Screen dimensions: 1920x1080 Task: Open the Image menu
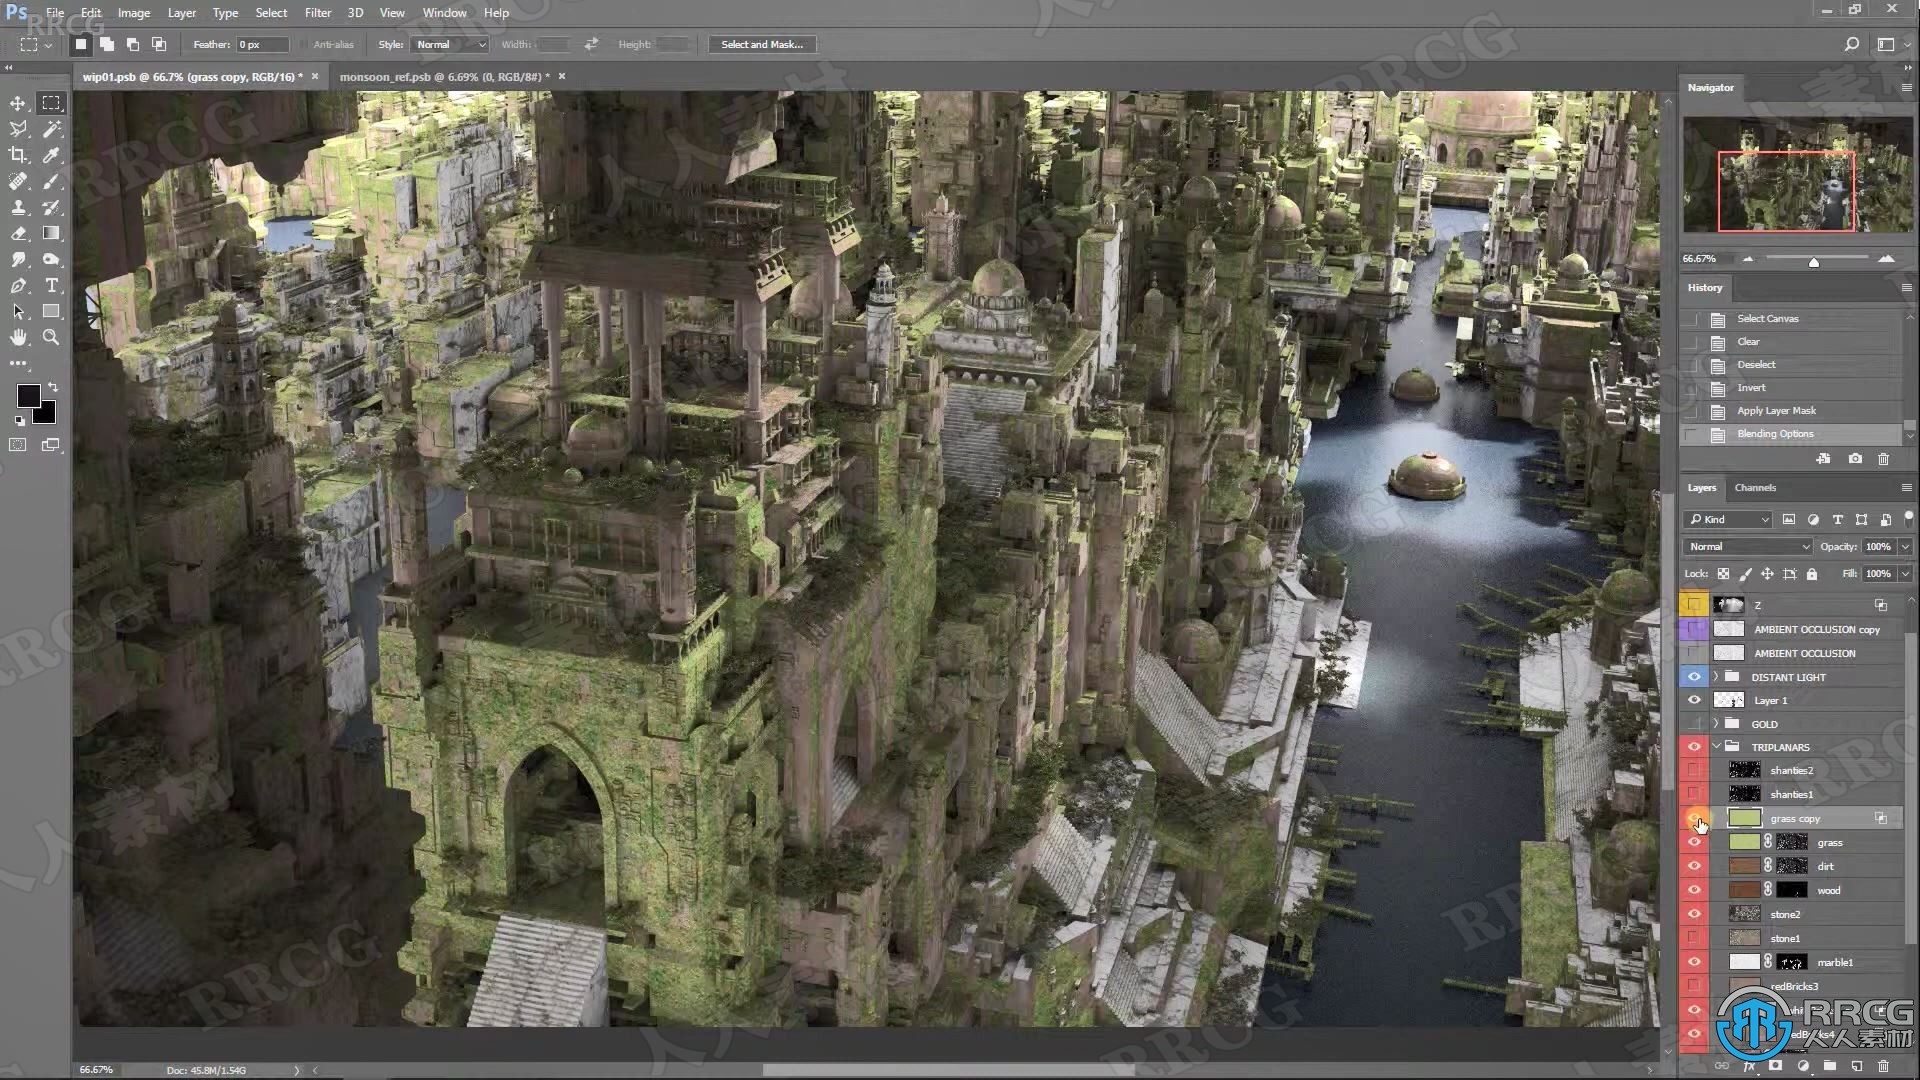133,13
